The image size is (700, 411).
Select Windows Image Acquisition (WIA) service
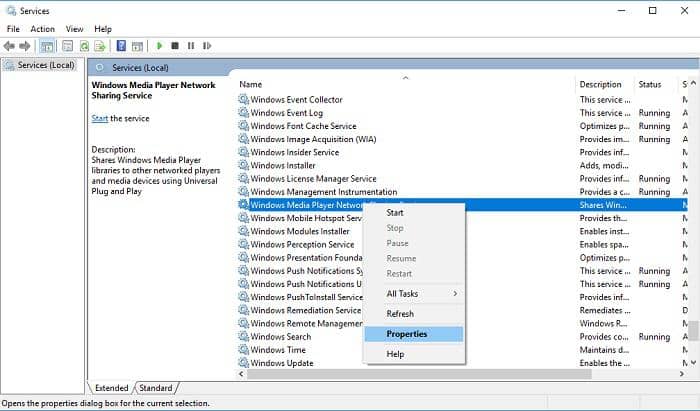[462, 139]
